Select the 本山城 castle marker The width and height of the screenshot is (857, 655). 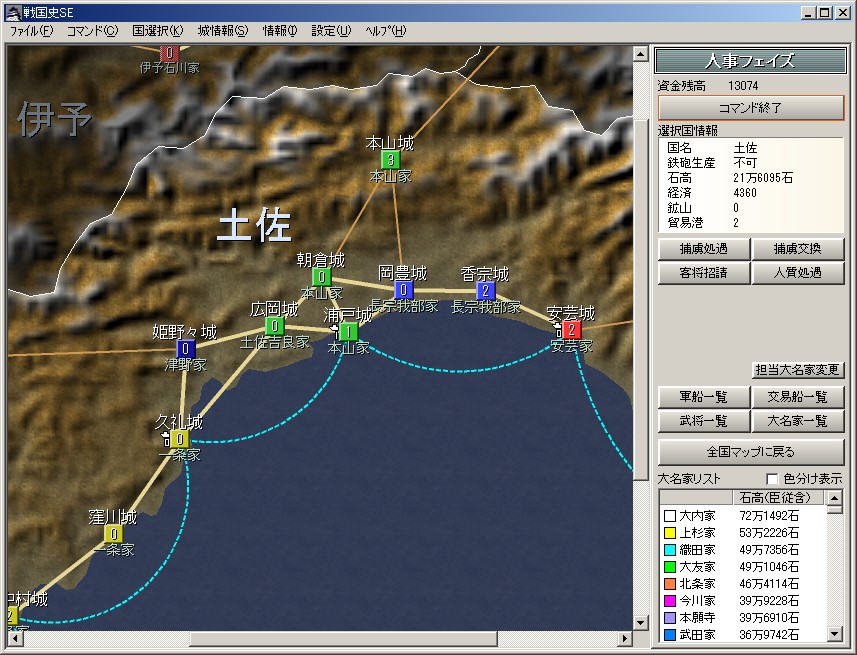click(x=390, y=160)
